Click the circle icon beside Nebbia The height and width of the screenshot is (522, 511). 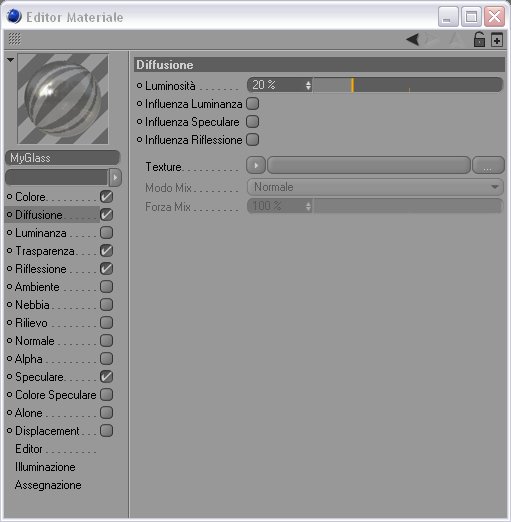click(10, 305)
